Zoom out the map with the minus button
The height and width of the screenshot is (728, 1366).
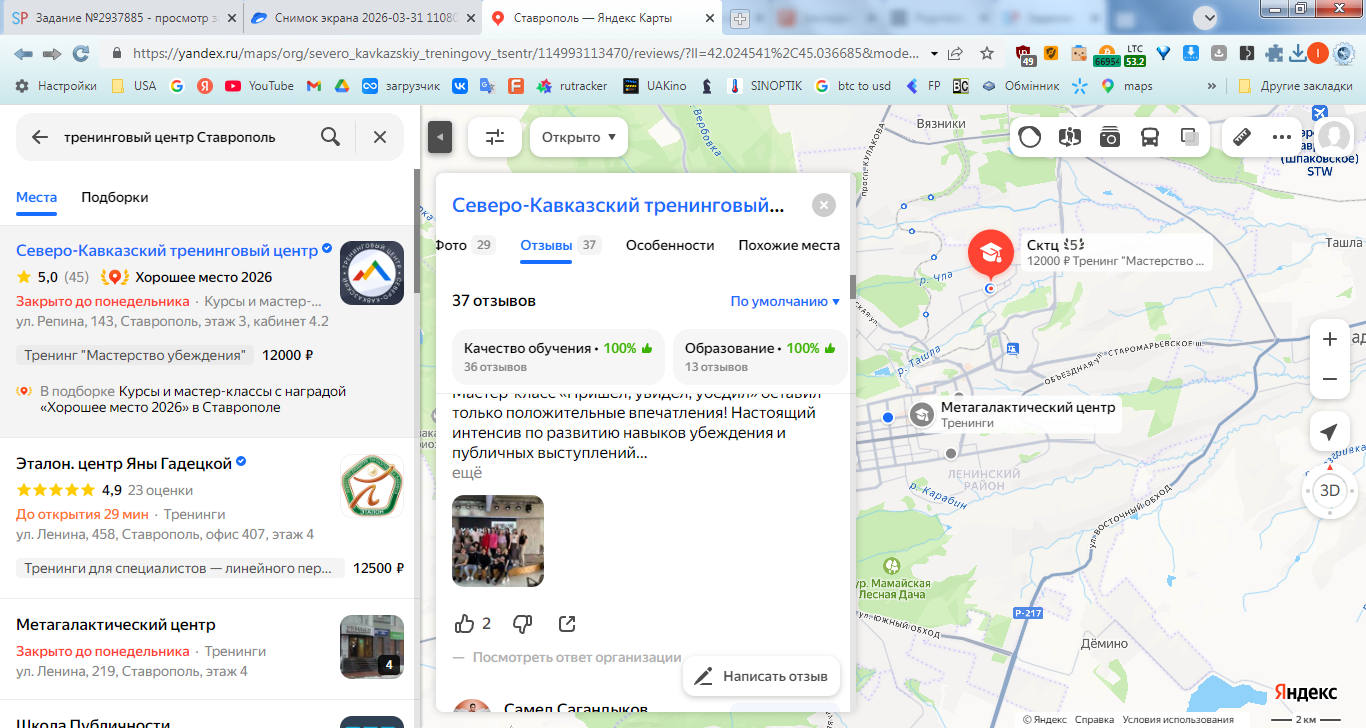click(x=1330, y=380)
